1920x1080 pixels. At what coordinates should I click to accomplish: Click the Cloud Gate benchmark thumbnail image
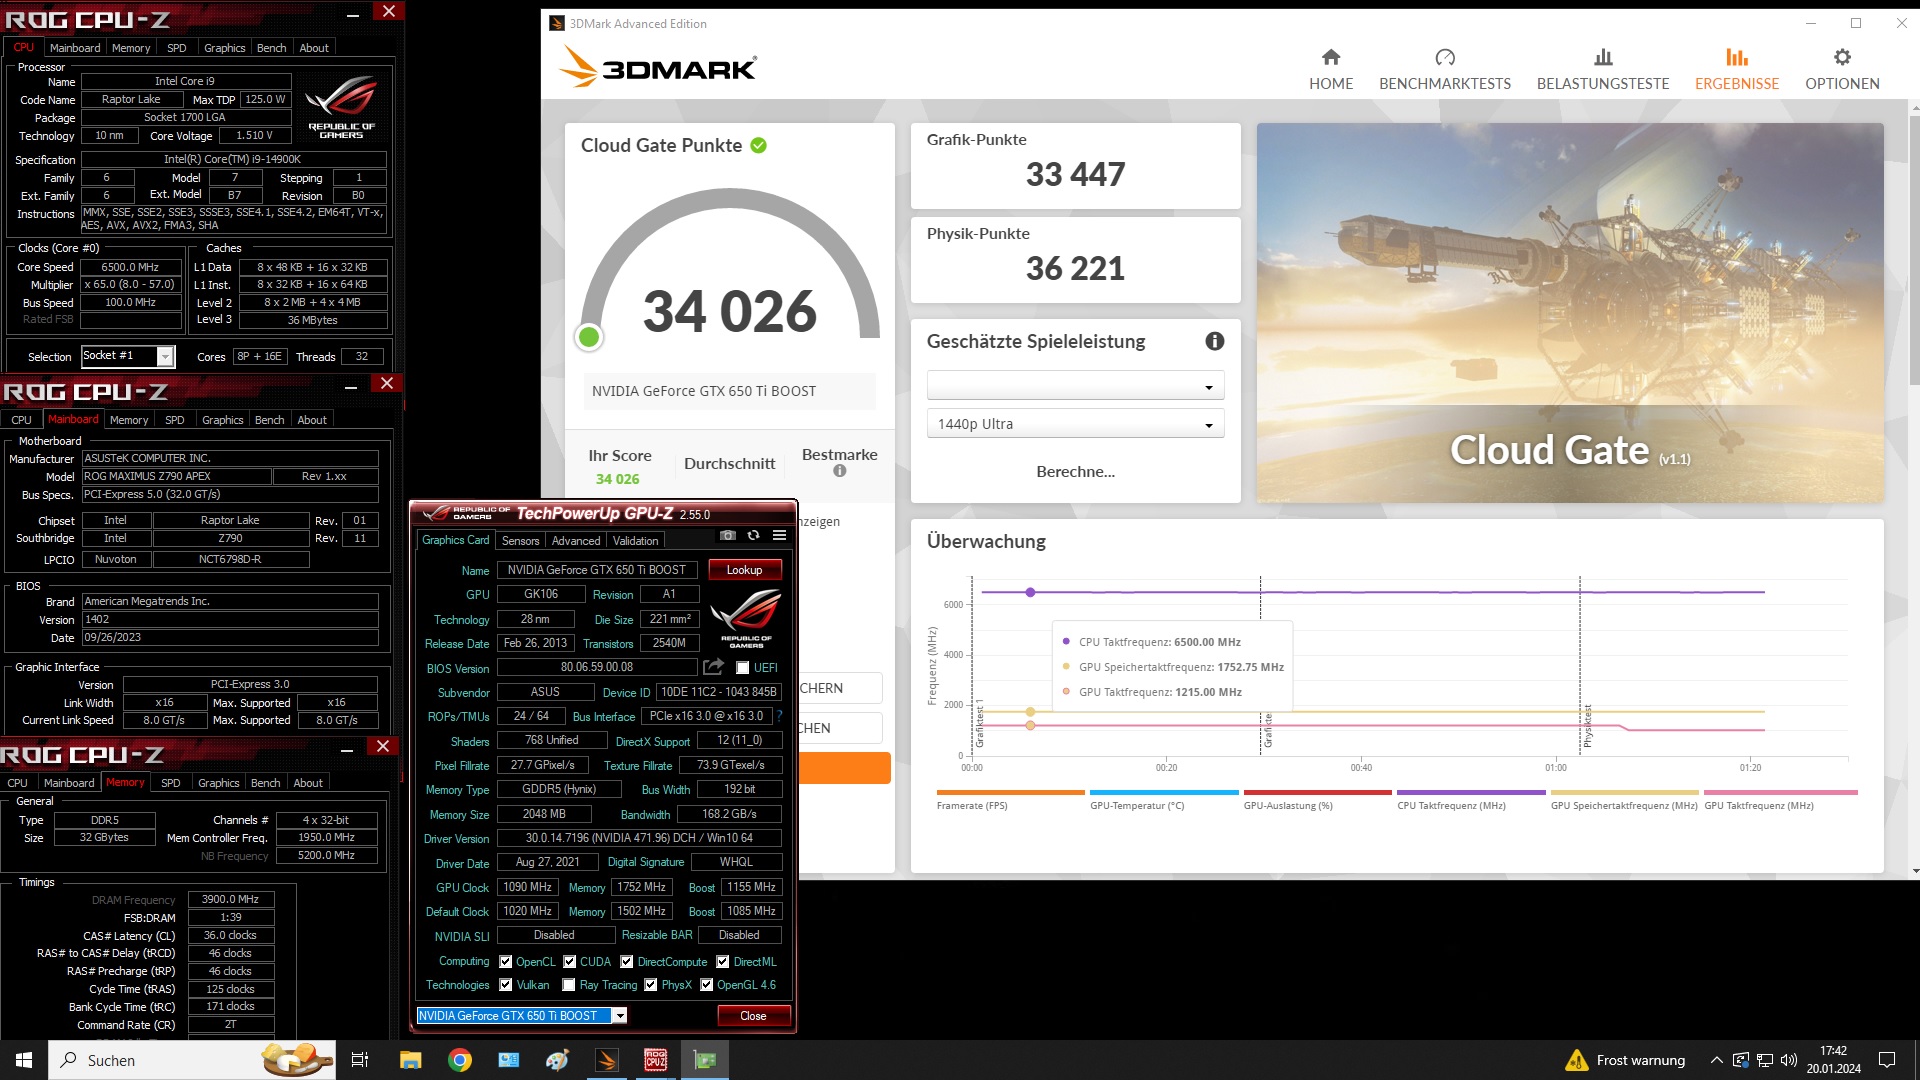pos(1570,313)
